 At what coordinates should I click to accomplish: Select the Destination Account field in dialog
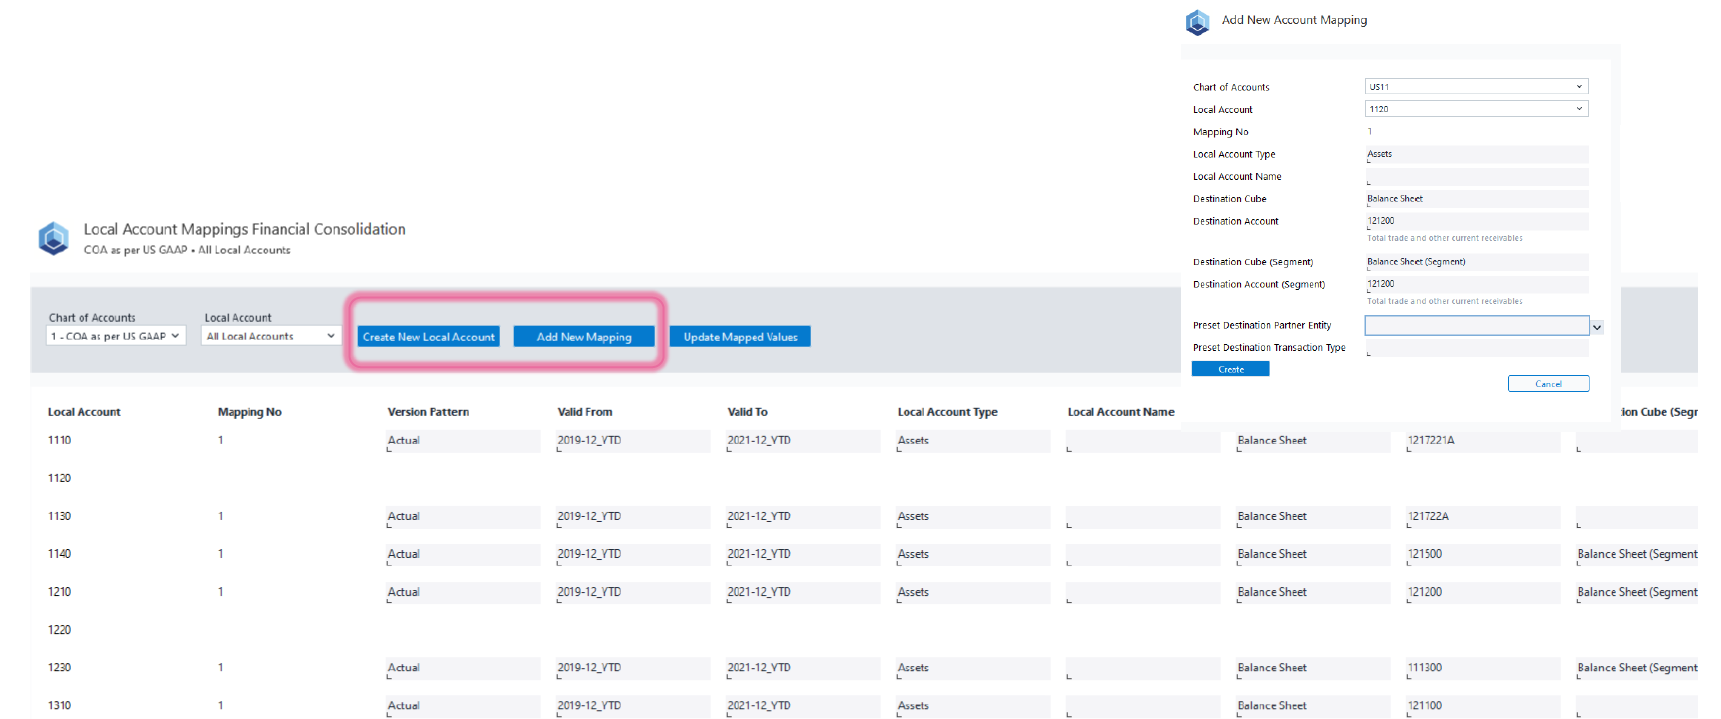click(x=1476, y=221)
